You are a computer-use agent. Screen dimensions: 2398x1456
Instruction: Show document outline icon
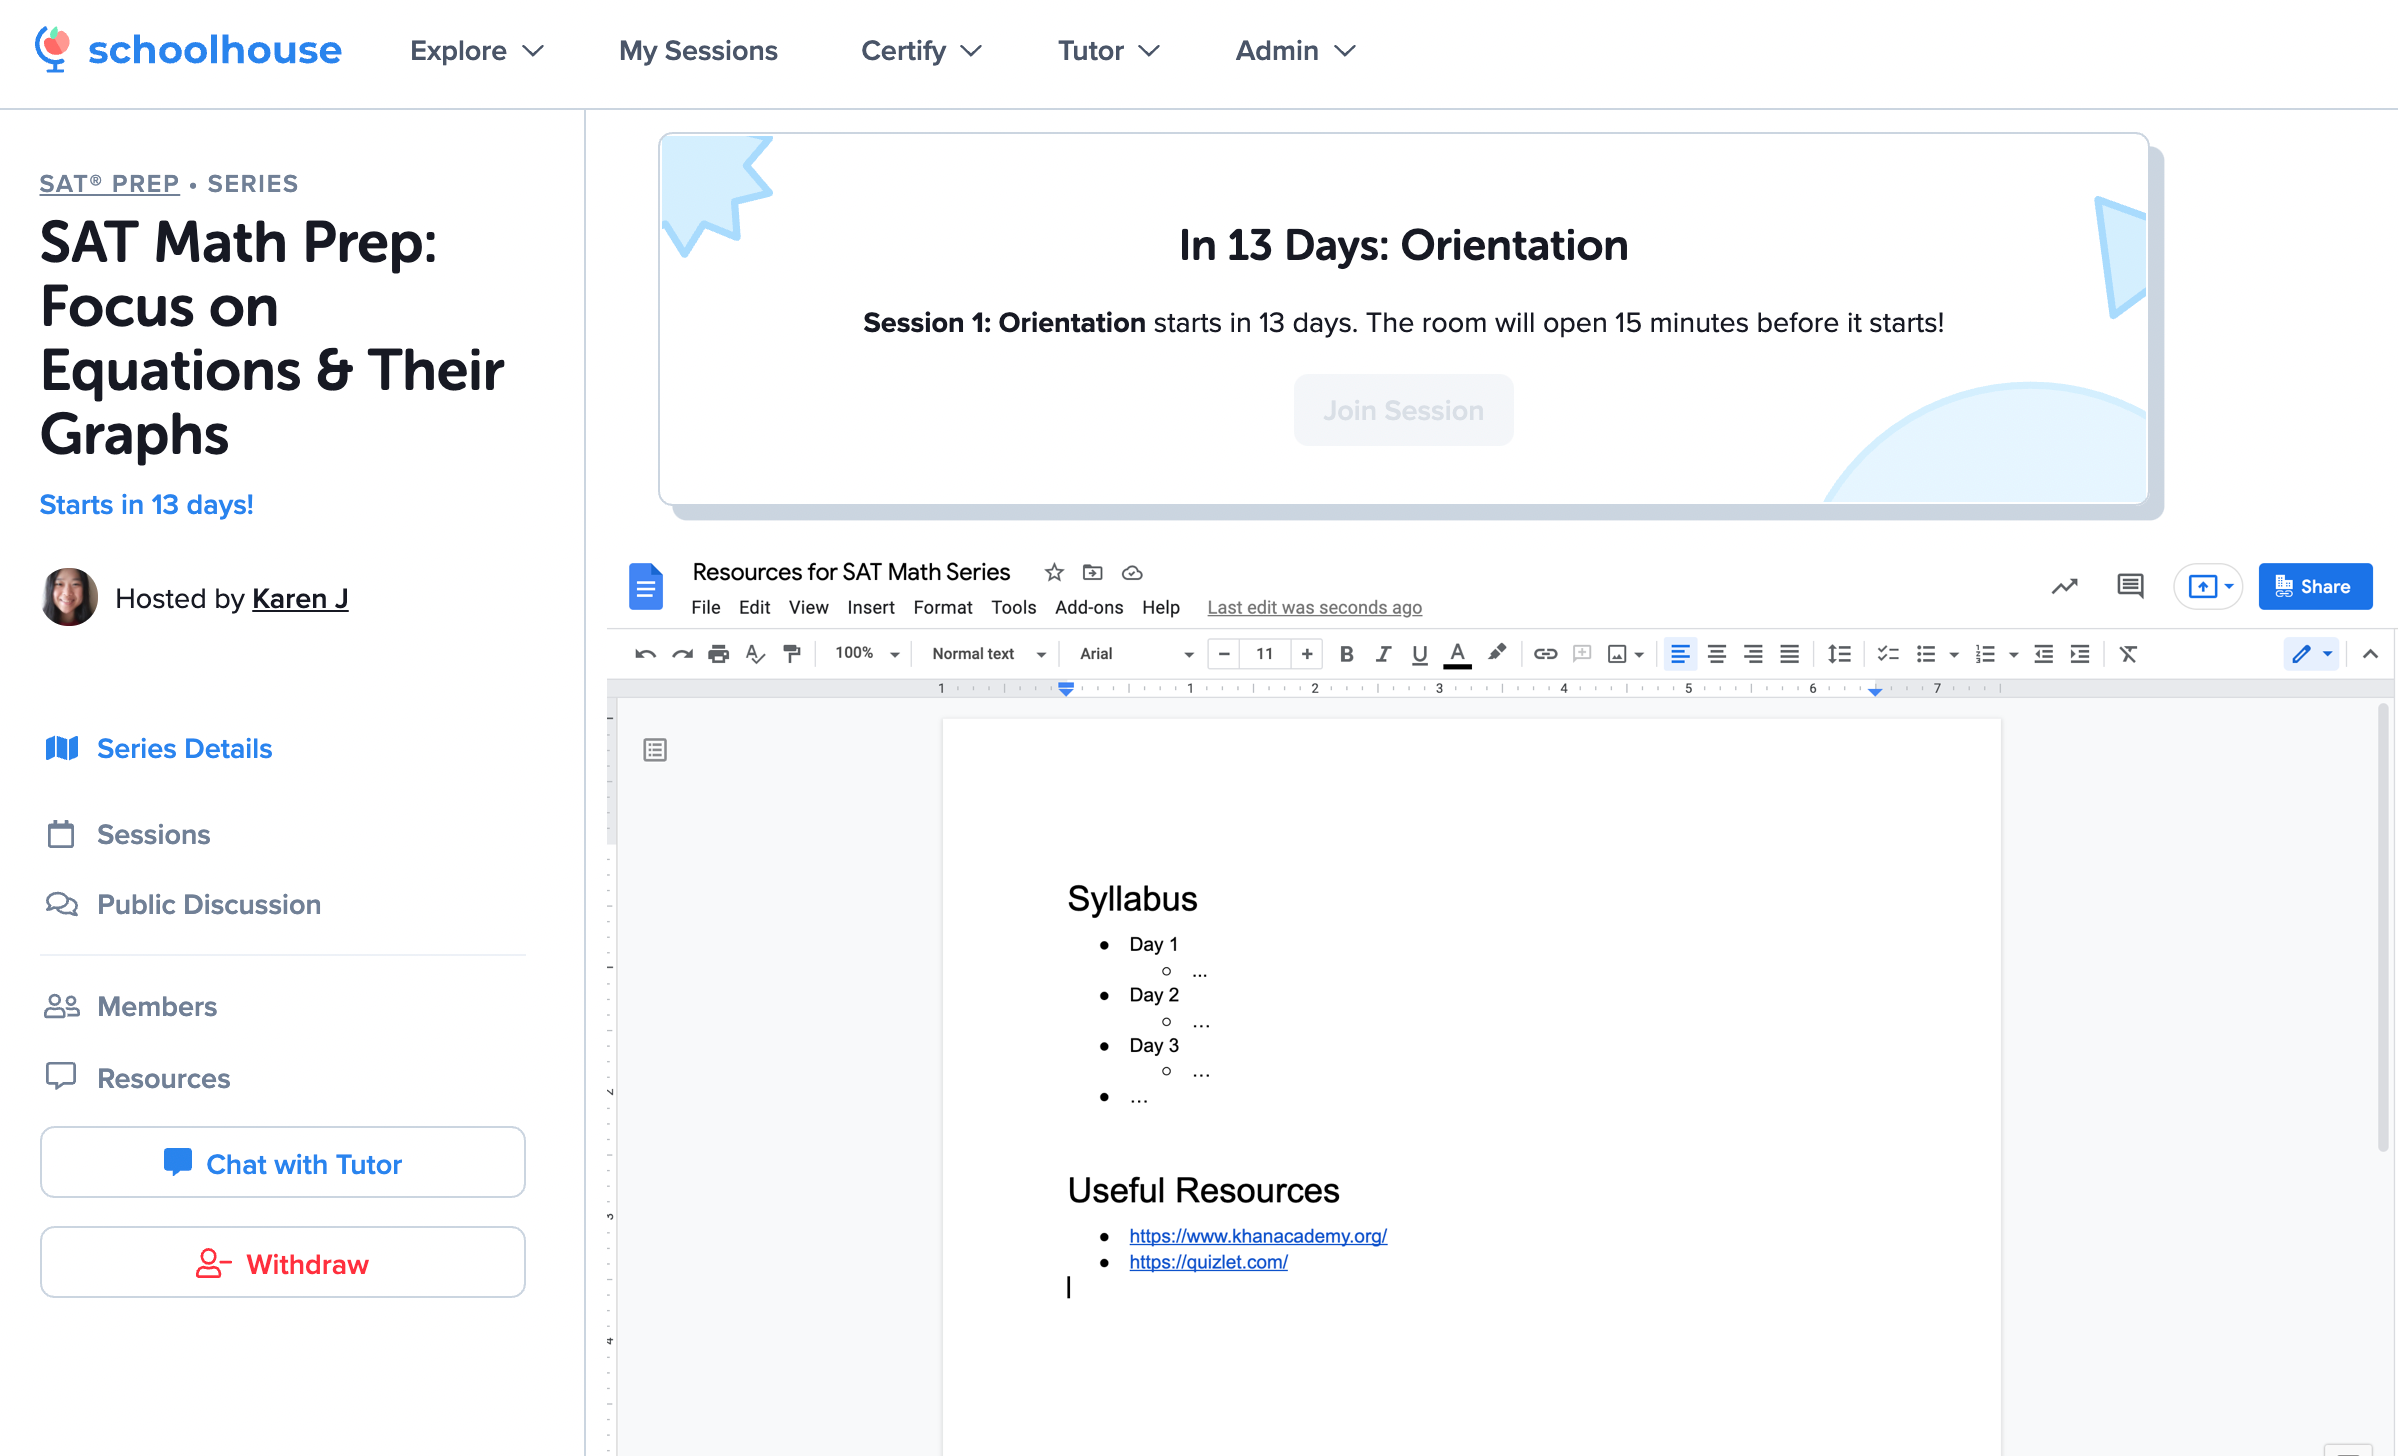pos(655,750)
